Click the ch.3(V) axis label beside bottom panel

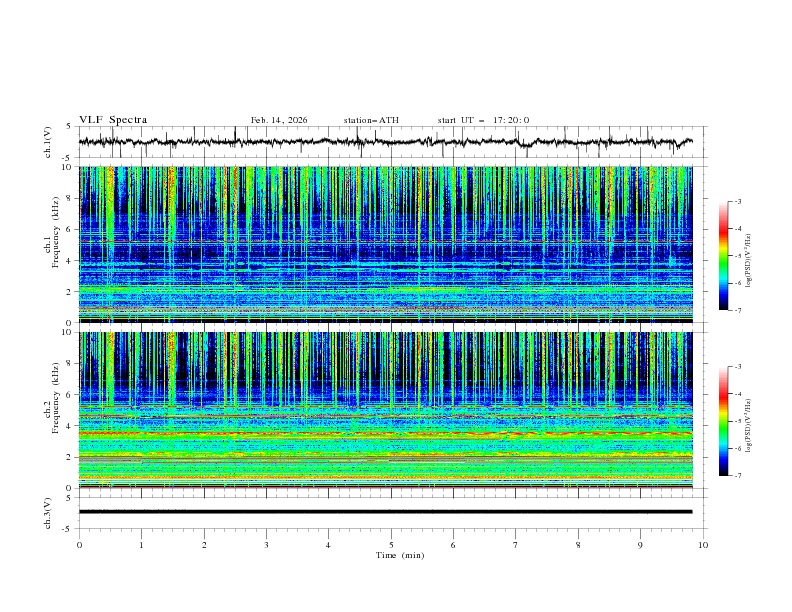pyautogui.click(x=47, y=512)
